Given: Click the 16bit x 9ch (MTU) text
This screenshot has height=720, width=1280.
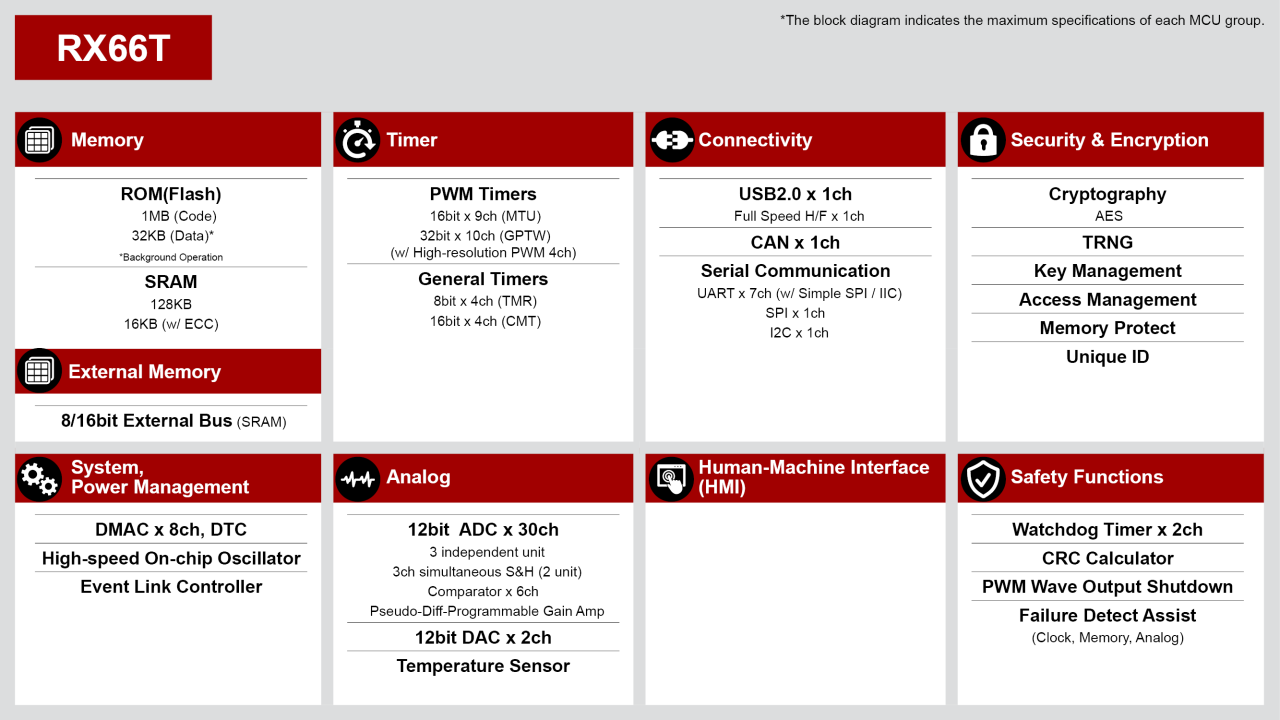Looking at the screenshot, I should (483, 216).
